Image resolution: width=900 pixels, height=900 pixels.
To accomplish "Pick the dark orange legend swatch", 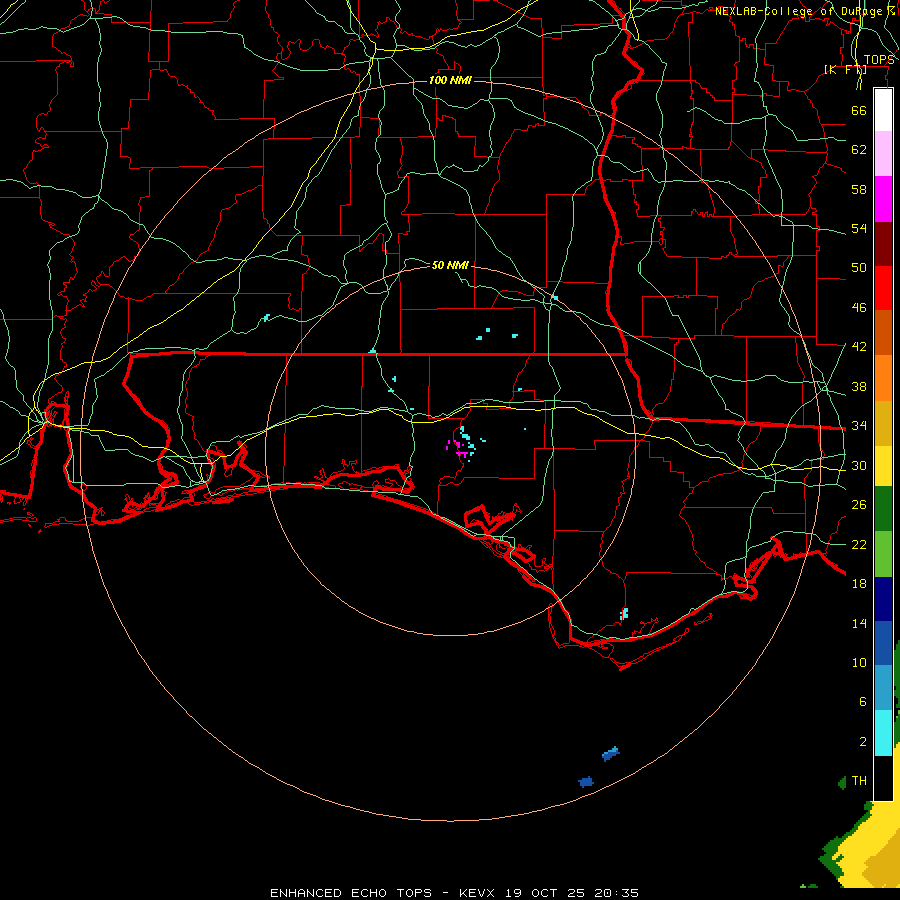I will (883, 333).
